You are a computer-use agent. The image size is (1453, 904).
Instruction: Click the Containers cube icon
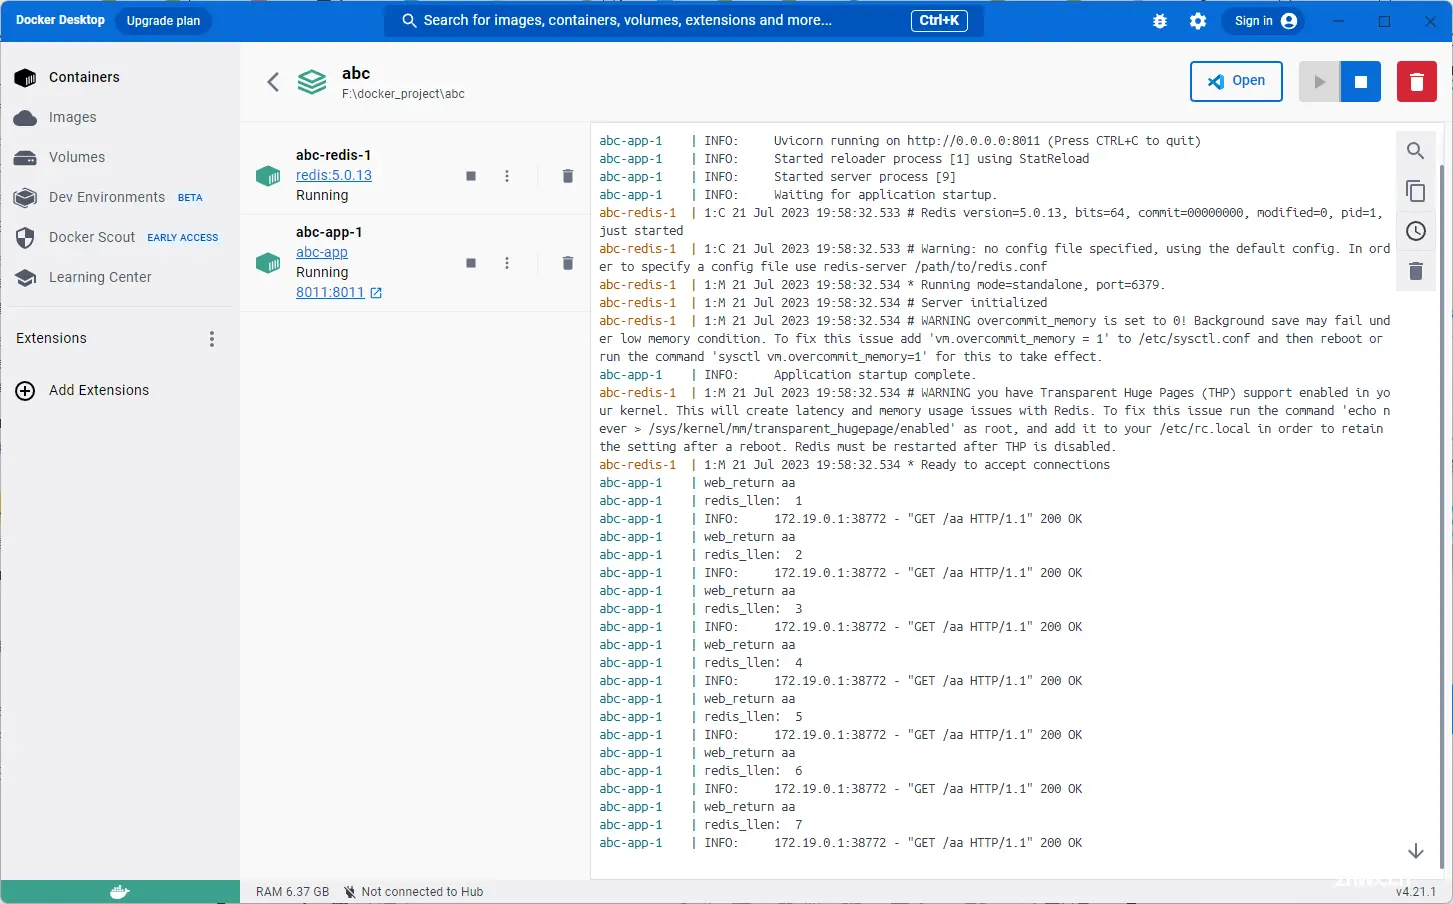(26, 78)
